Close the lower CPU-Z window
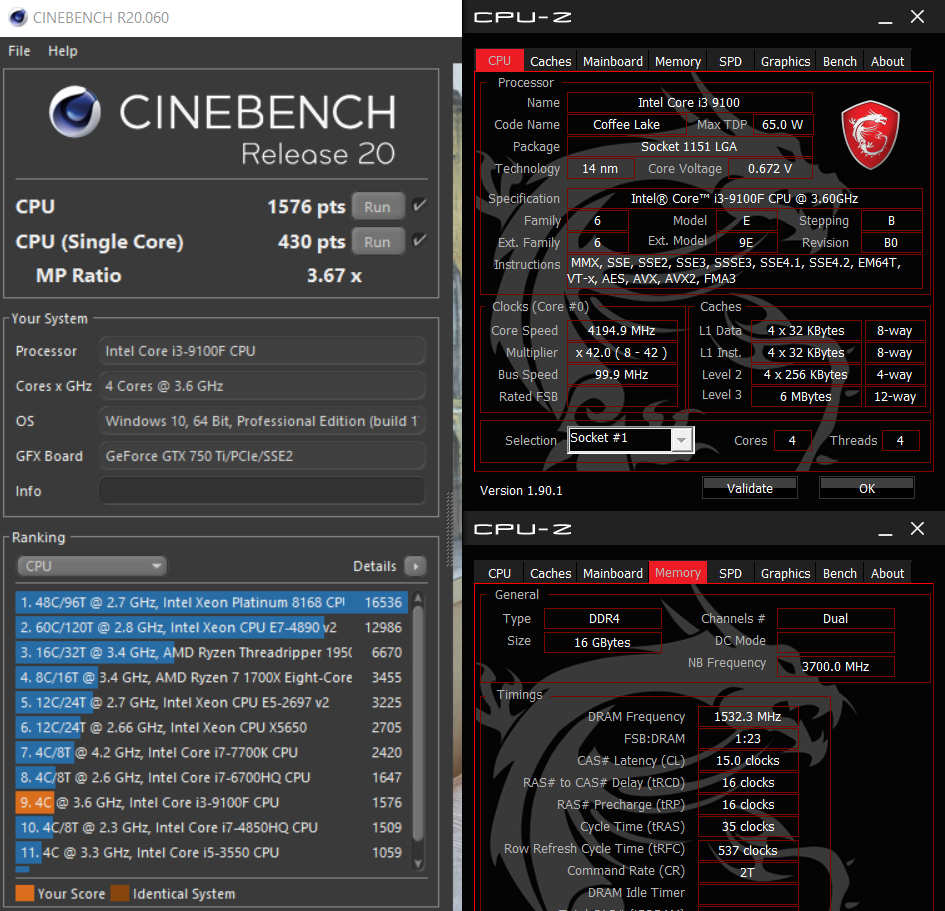The width and height of the screenshot is (945, 911). [x=917, y=529]
